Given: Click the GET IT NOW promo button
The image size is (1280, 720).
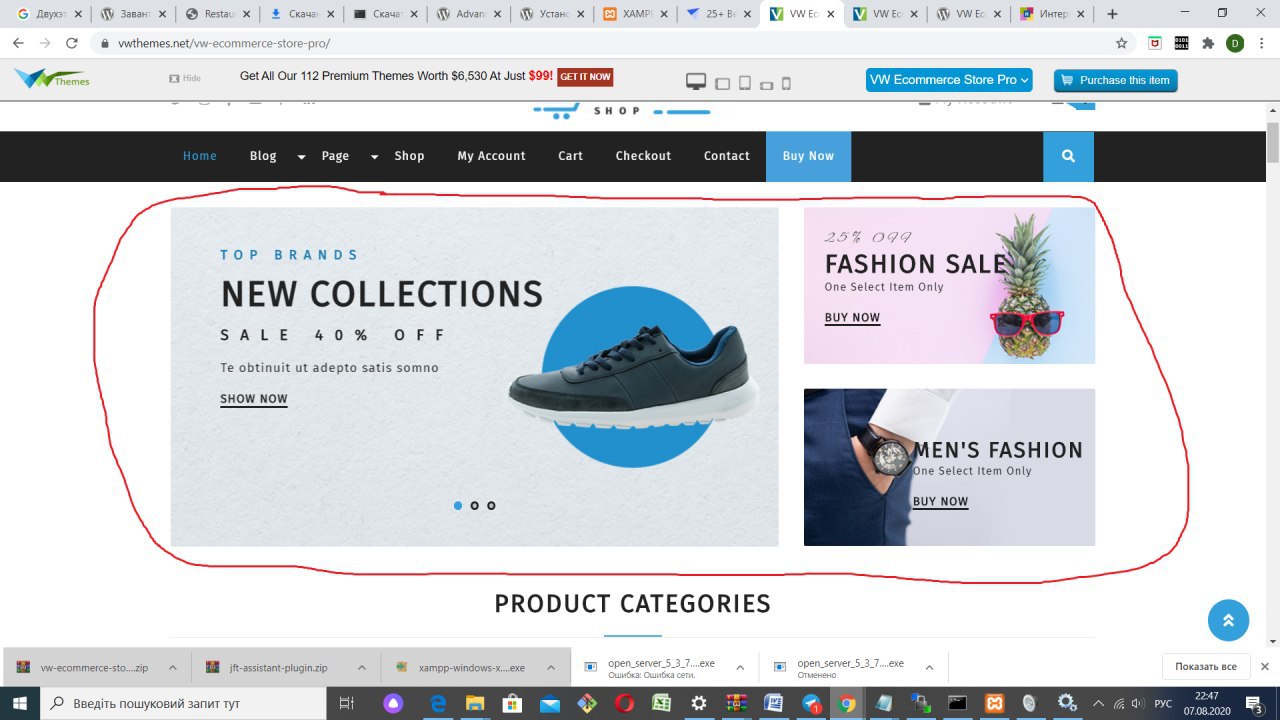Looking at the screenshot, I should pos(585,77).
